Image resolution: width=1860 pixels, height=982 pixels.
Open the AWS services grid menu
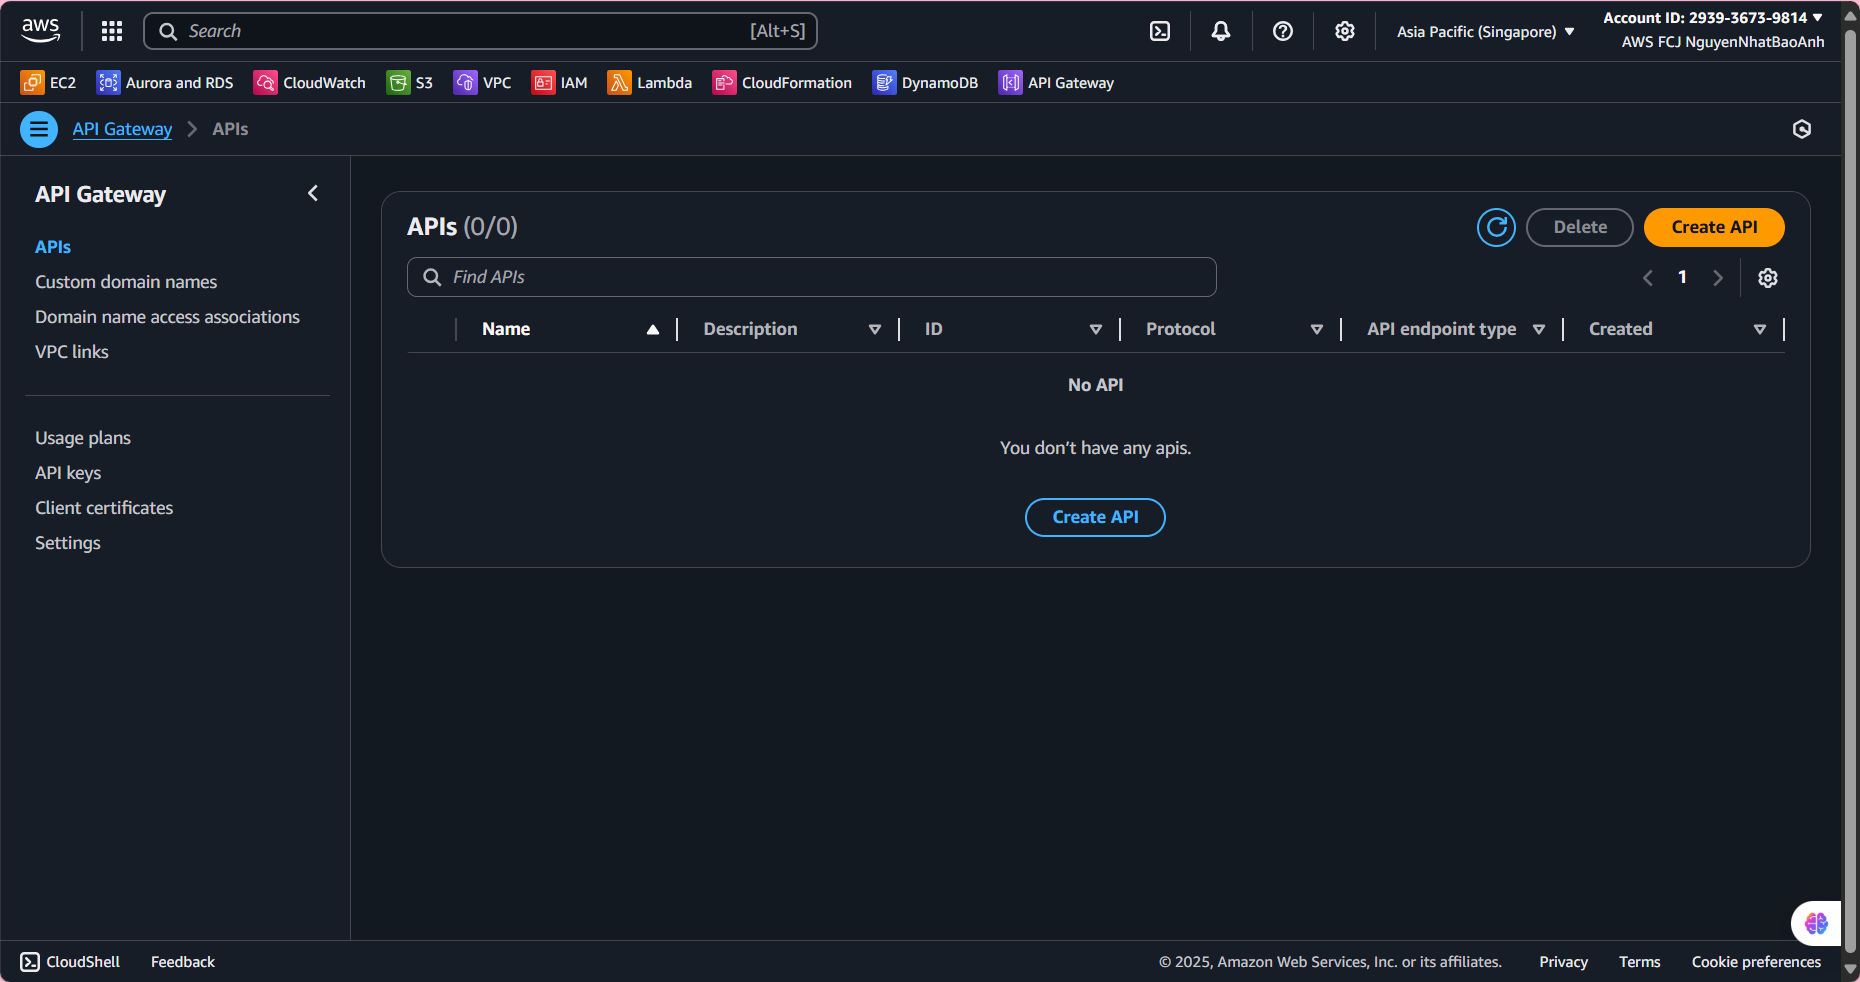tap(112, 31)
